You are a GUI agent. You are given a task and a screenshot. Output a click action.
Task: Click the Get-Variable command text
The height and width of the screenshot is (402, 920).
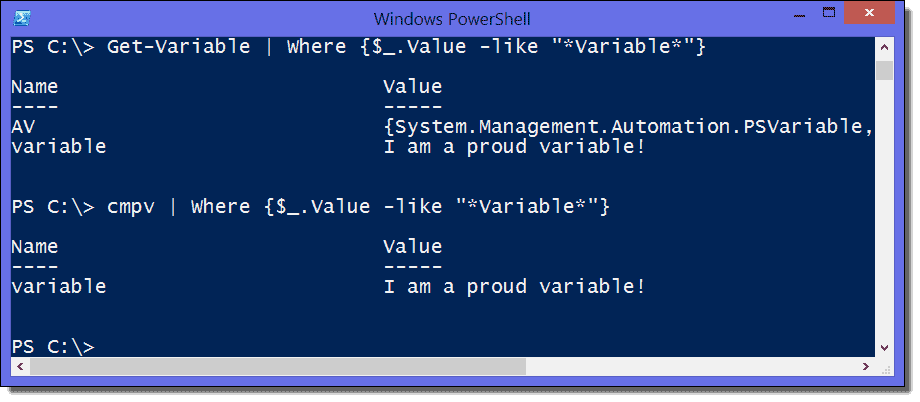pos(178,47)
